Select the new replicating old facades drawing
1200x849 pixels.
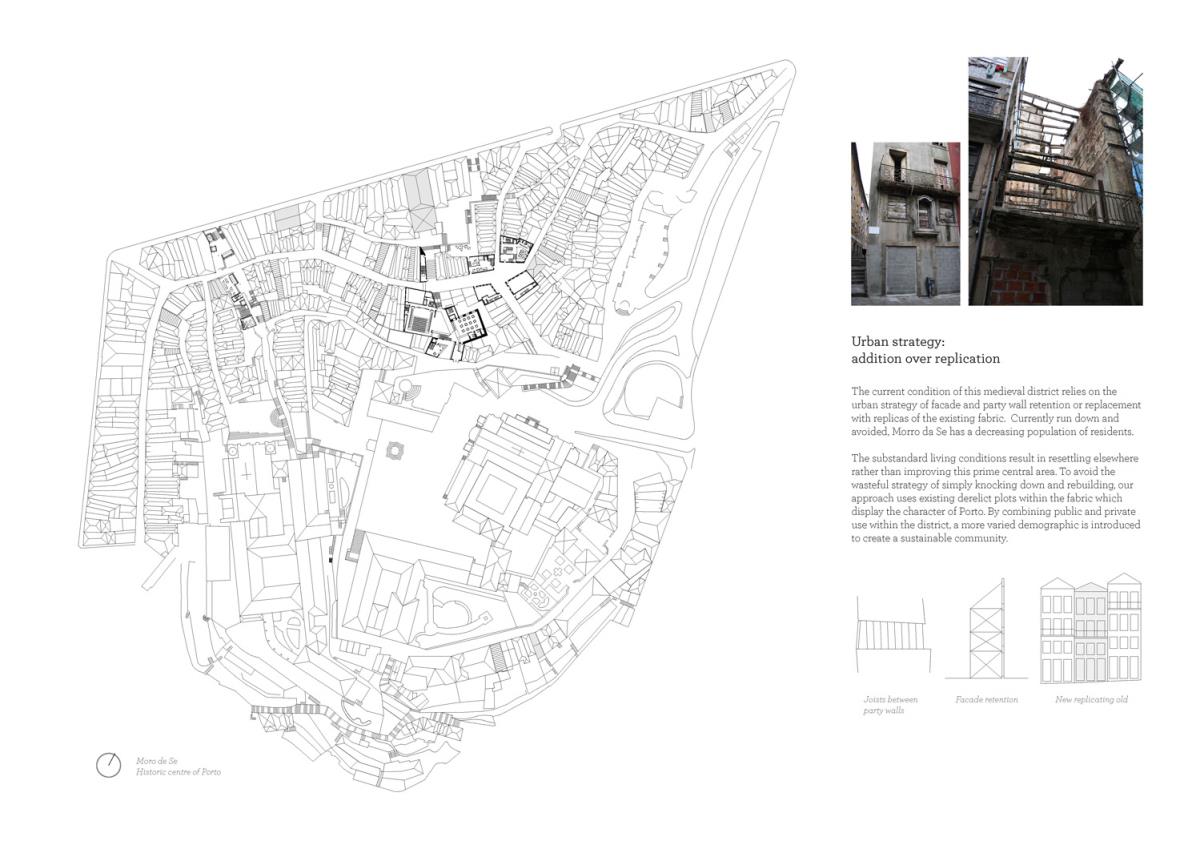(x=1091, y=627)
